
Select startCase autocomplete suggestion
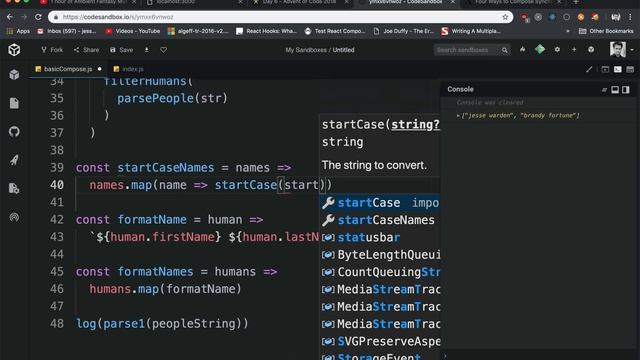[x=380, y=203]
